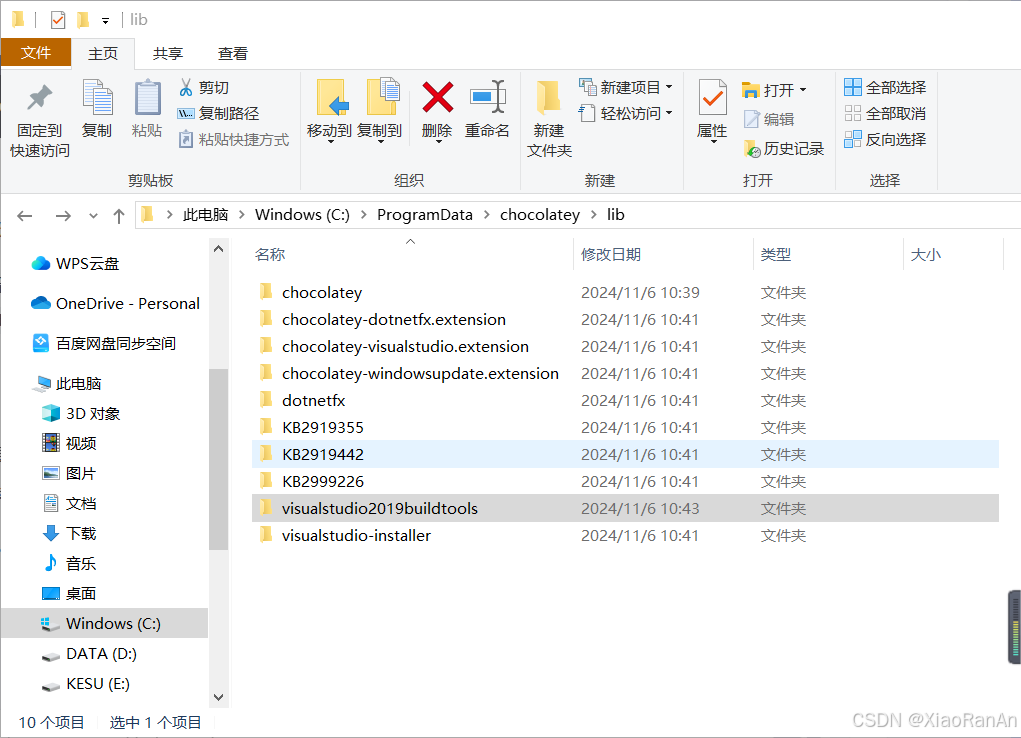This screenshot has height=738, width=1021.
Task: Expand chevron after chocolatey in path
Action: [593, 215]
